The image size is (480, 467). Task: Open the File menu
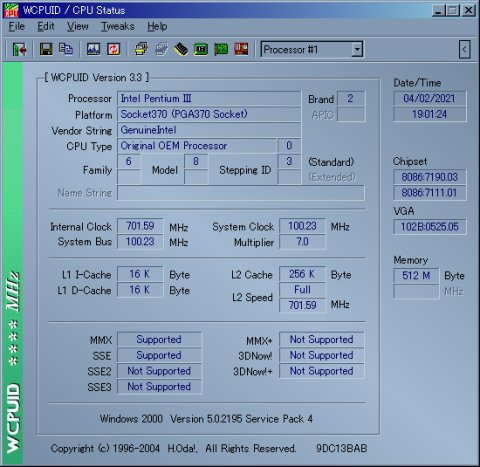pyautogui.click(x=17, y=26)
